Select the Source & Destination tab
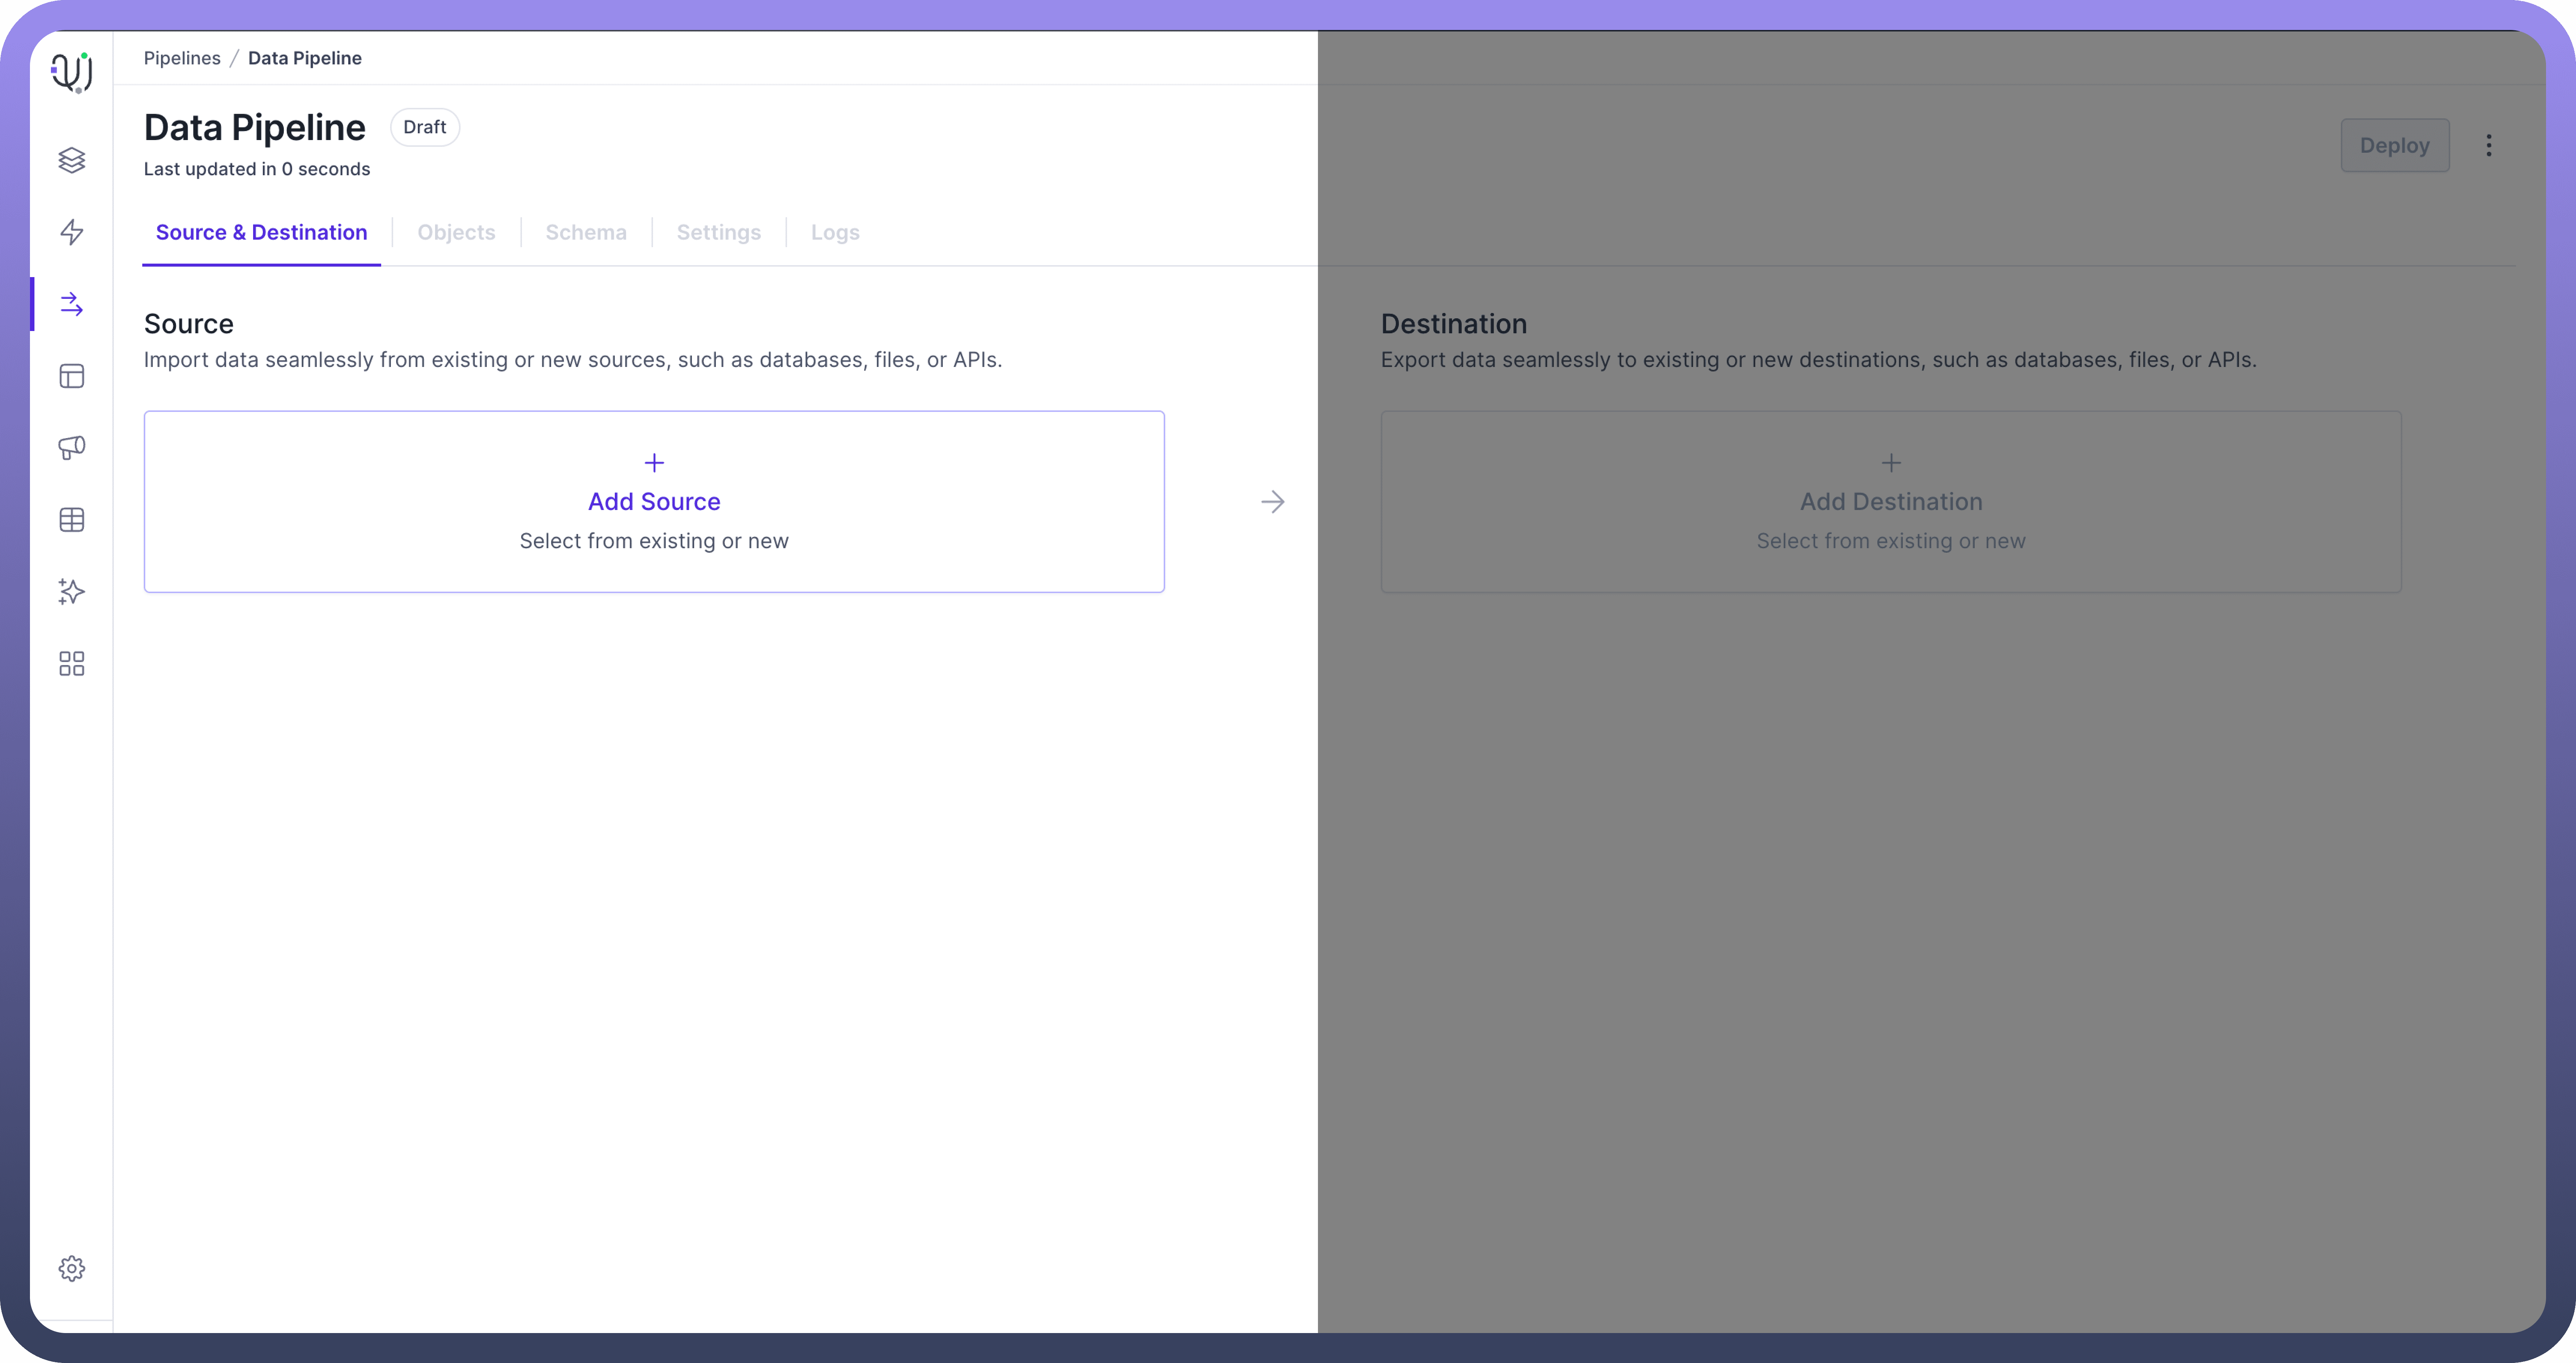This screenshot has width=2576, height=1363. 261,232
